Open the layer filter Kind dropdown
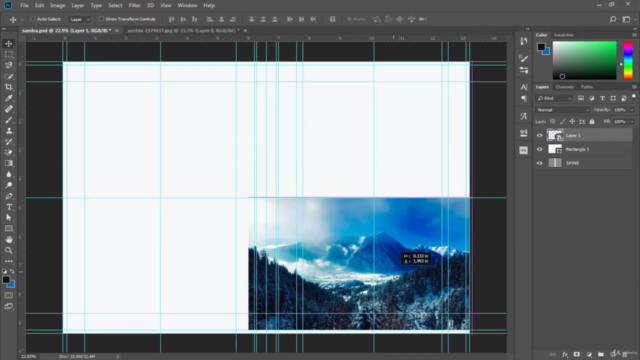The width and height of the screenshot is (640, 360). [554, 98]
